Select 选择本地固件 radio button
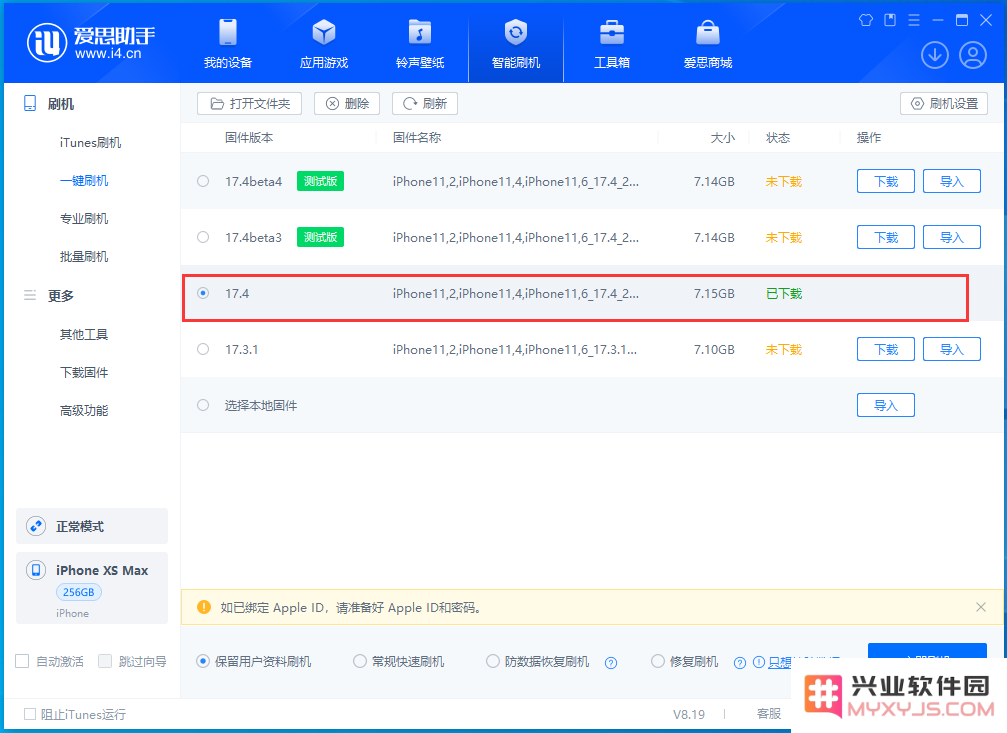Viewport: 1007px width, 733px height. tap(203, 405)
